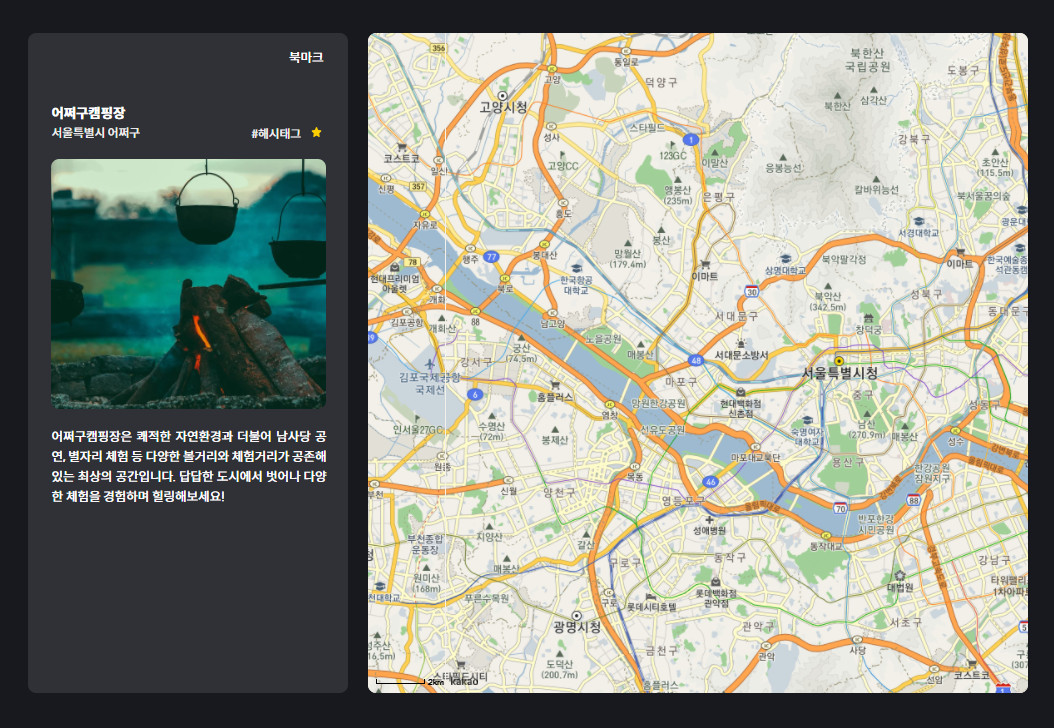Click the 어쩌구캠핑장 title
1054x728 pixels.
pyautogui.click(x=88, y=113)
